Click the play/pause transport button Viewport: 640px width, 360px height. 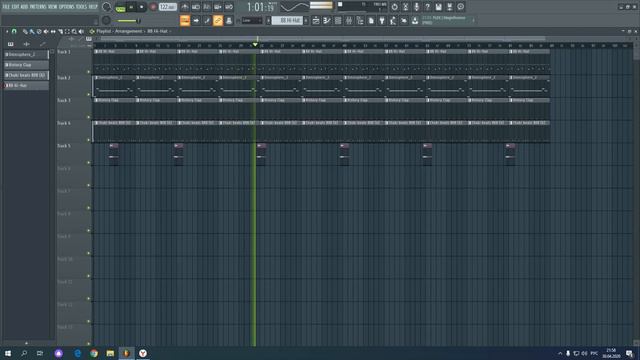[131, 7]
